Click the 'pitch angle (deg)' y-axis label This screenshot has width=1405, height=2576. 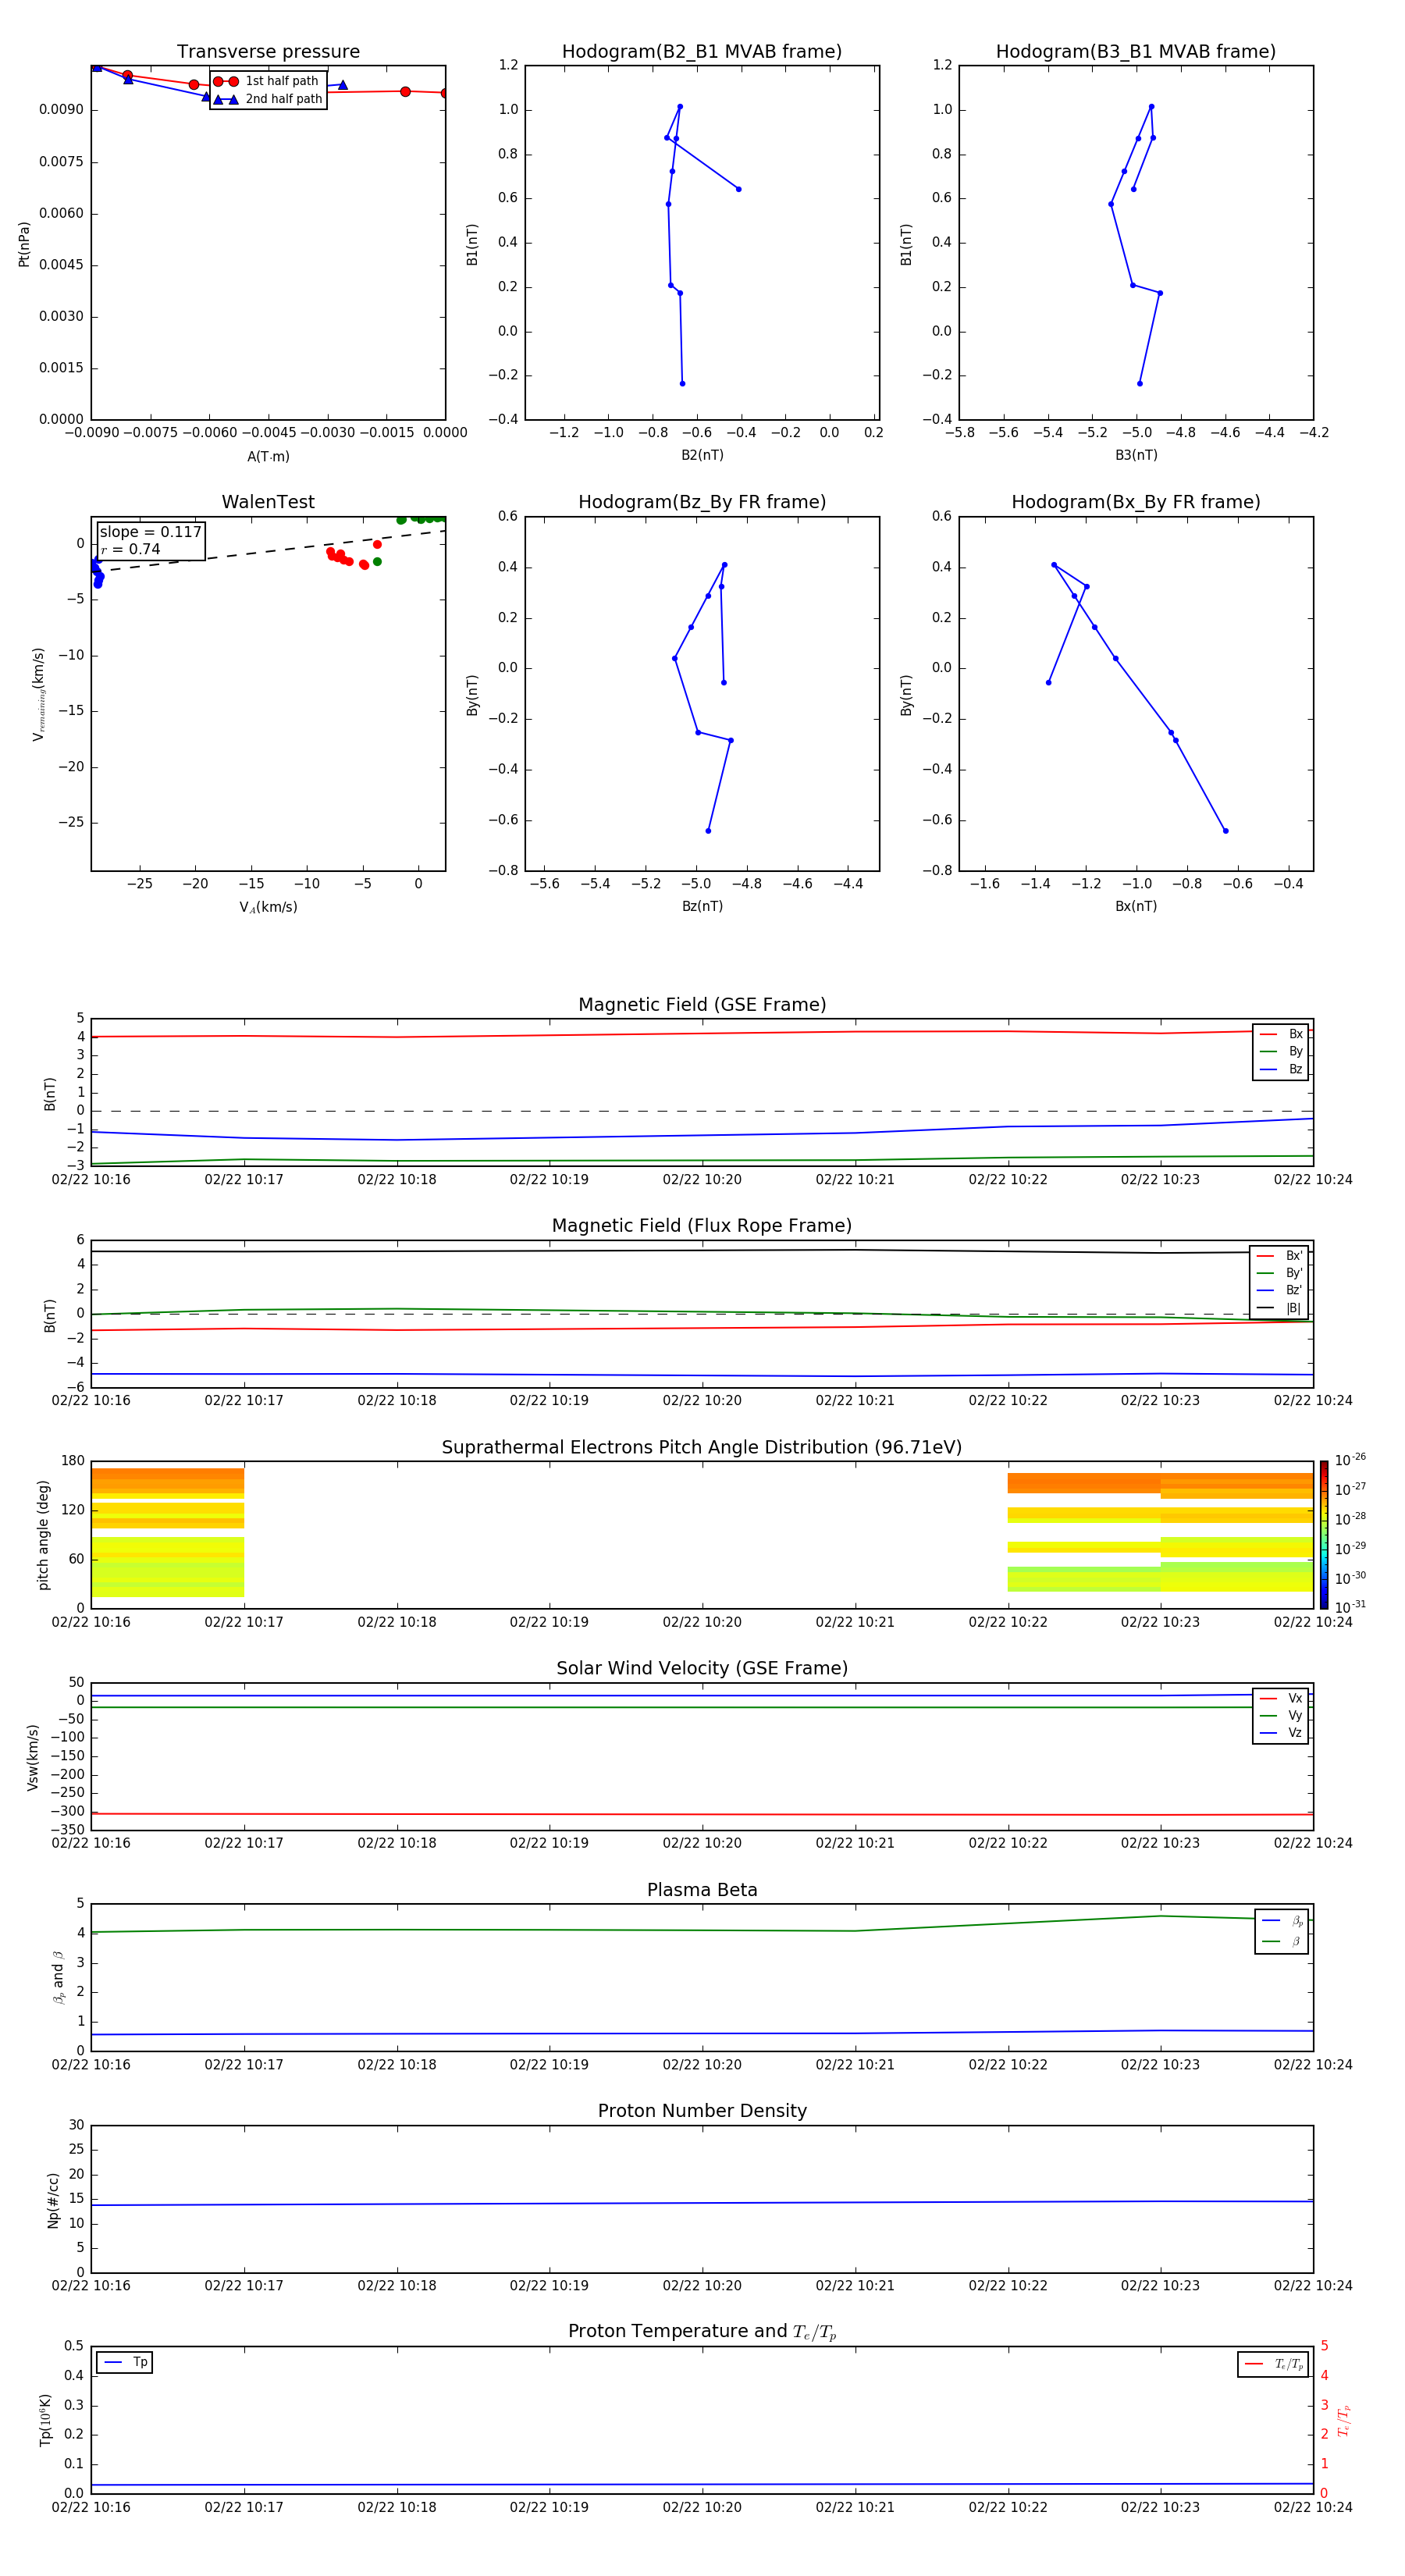click(43, 1535)
